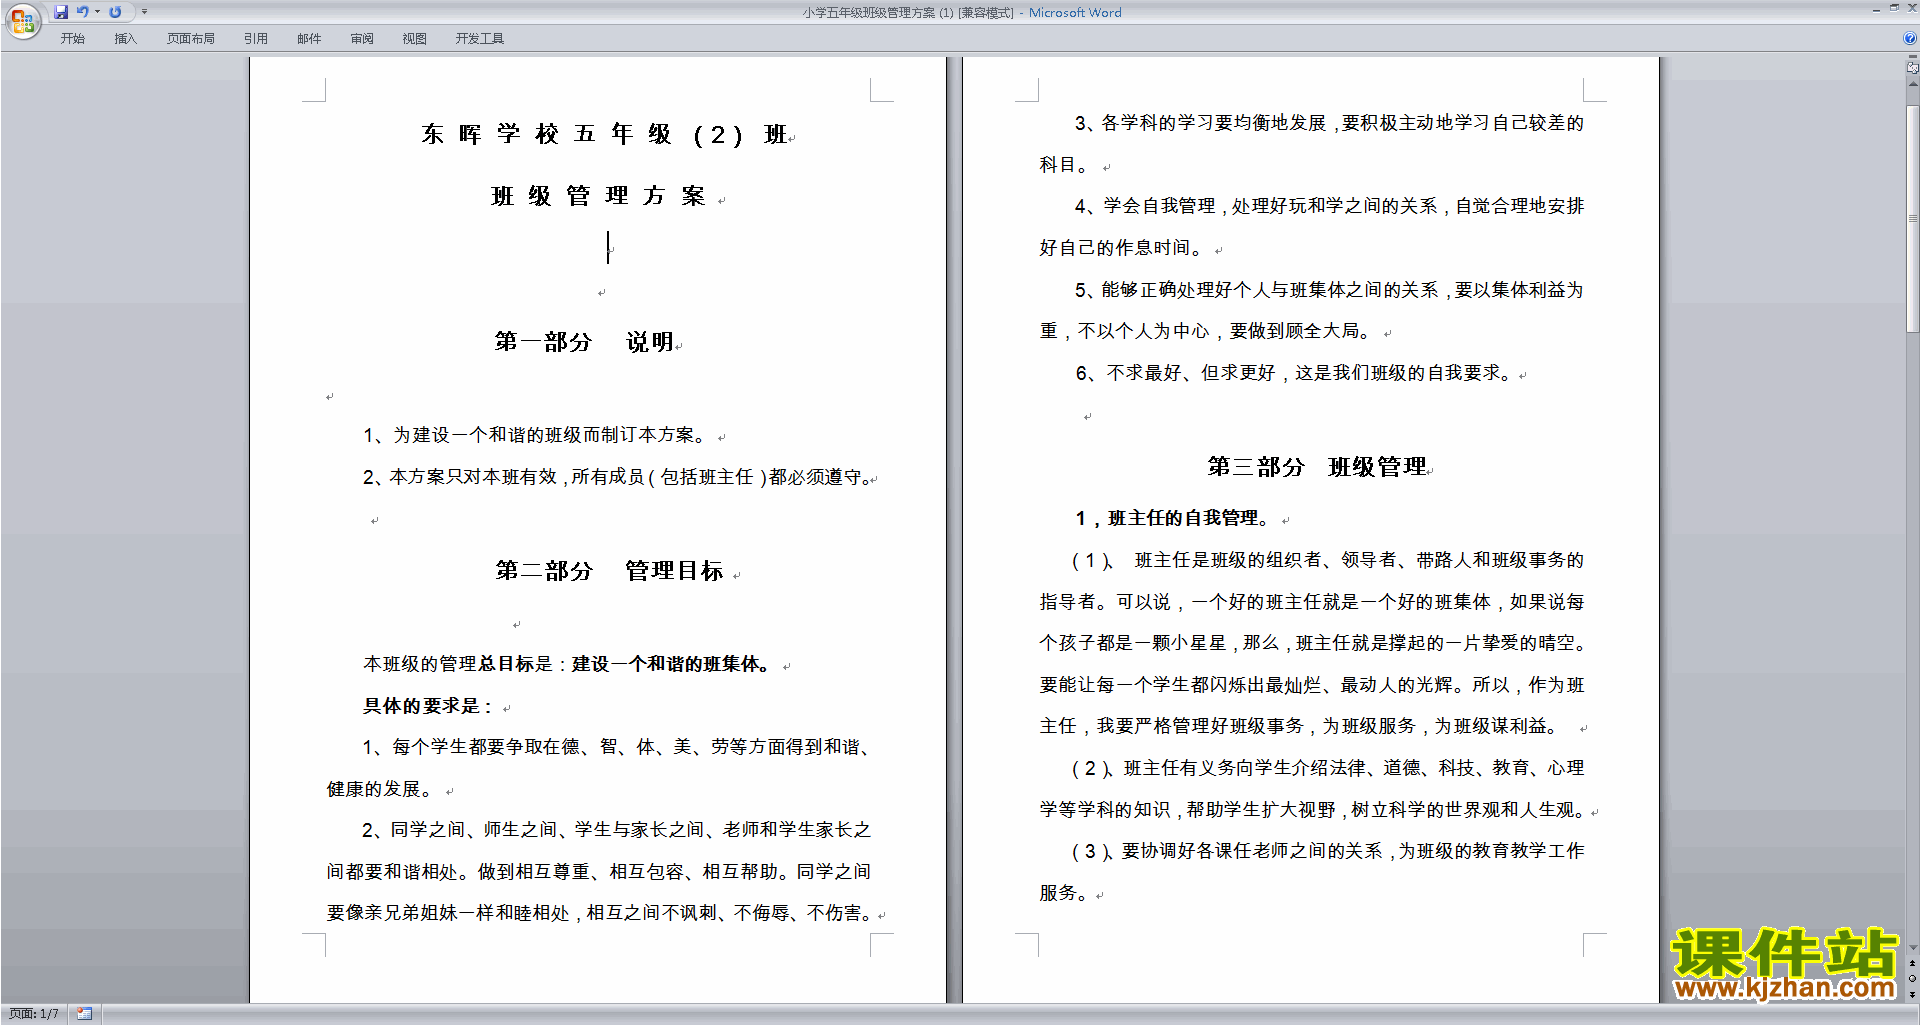
Task: Save the document with the floppy disk icon
Action: pyautogui.click(x=61, y=12)
